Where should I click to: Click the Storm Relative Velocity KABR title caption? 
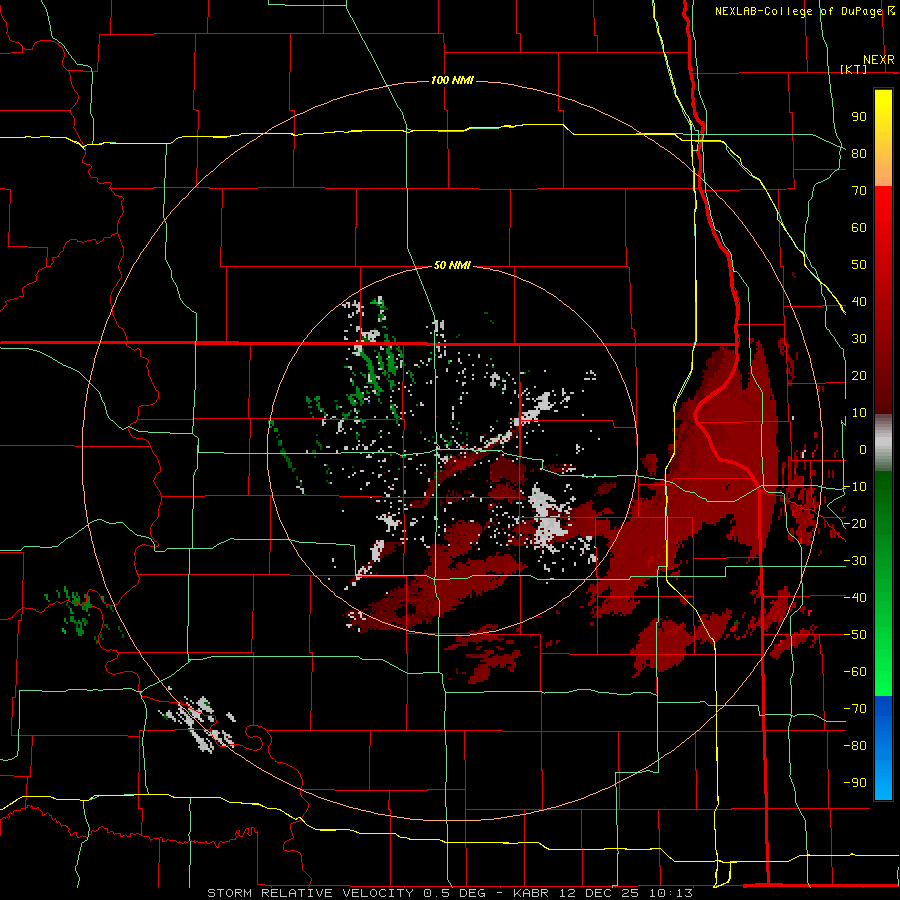tap(450, 893)
